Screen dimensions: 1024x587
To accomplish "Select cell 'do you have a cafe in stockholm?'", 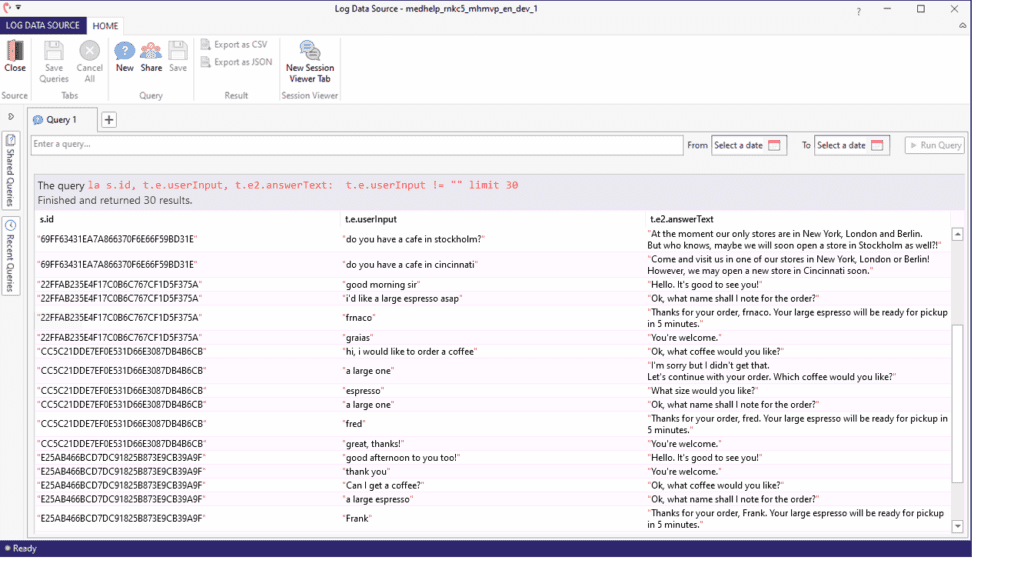I will coord(413,240).
